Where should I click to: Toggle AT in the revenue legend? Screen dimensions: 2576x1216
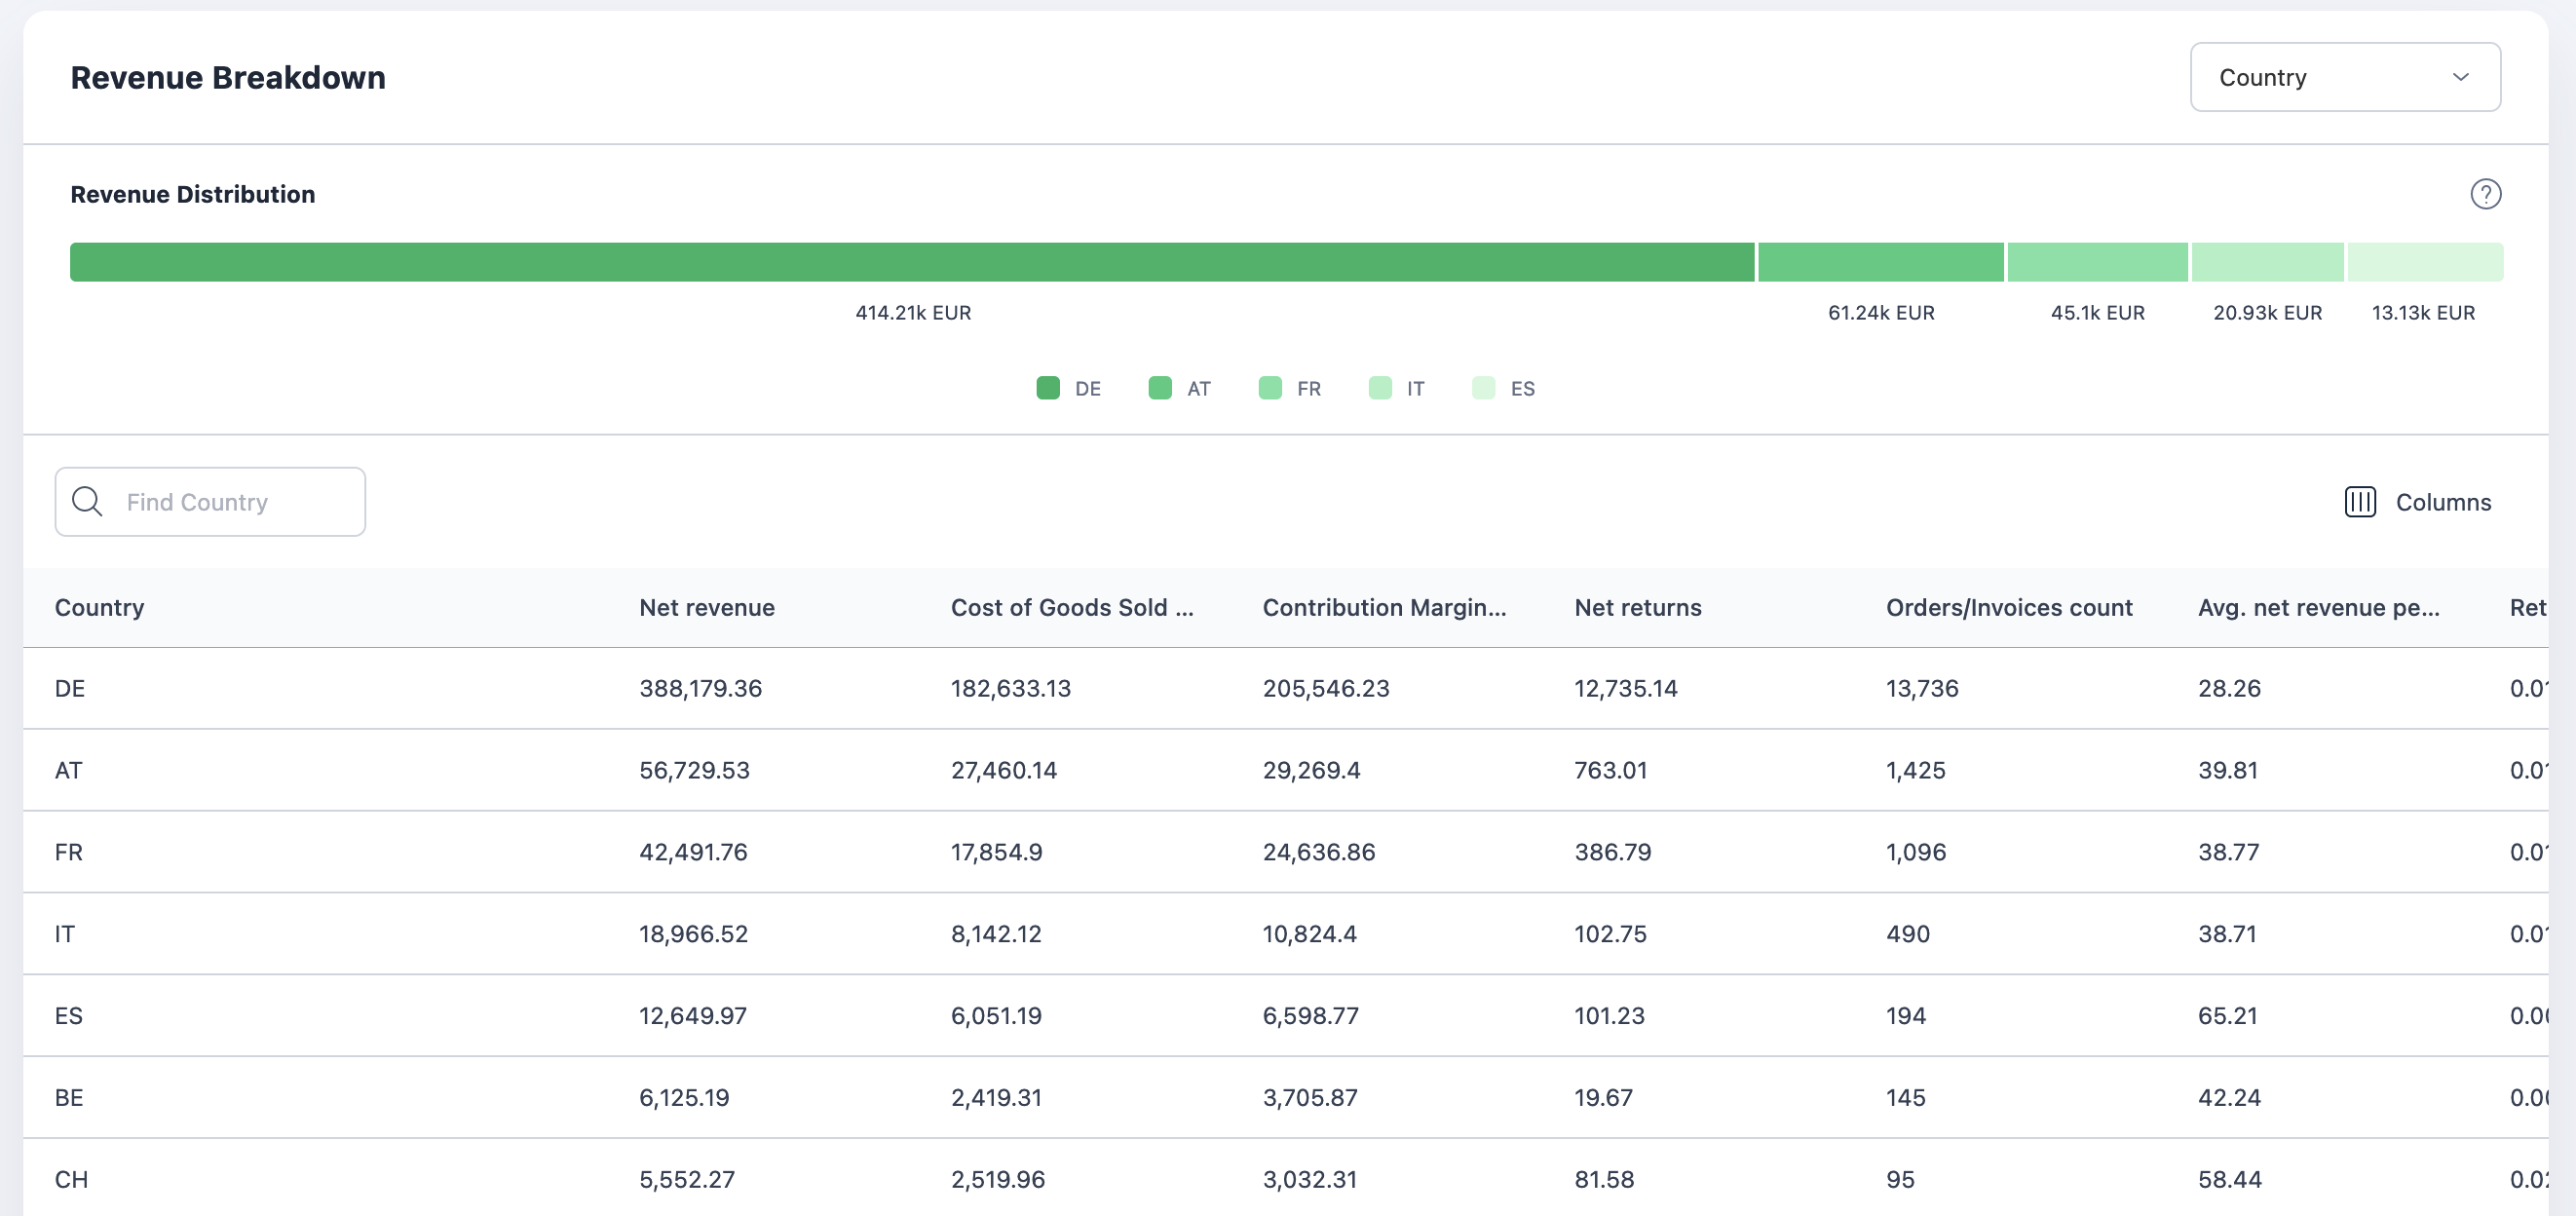click(x=1159, y=388)
